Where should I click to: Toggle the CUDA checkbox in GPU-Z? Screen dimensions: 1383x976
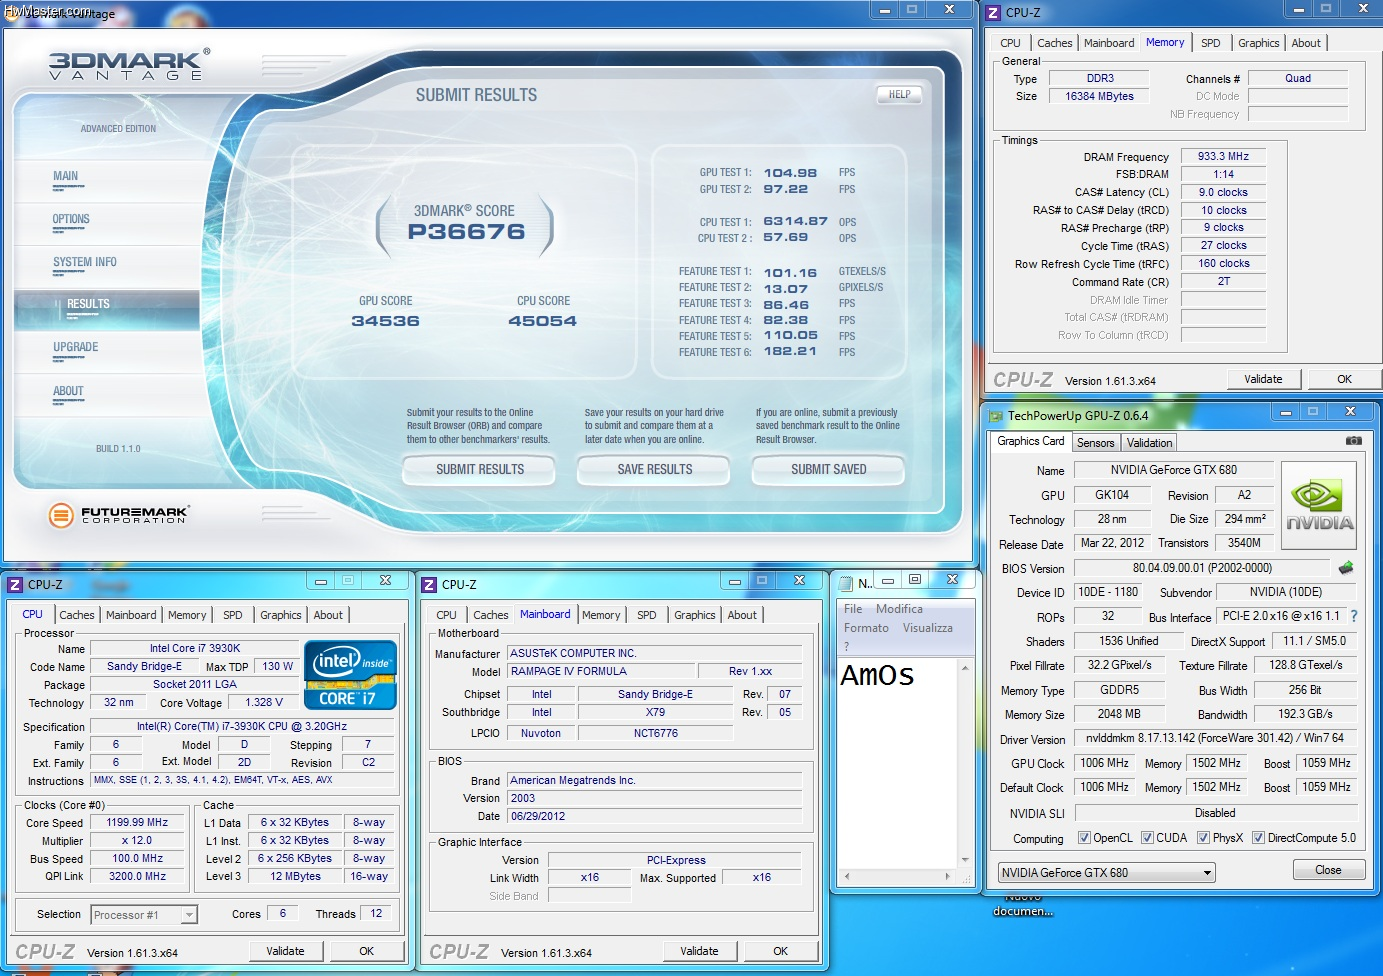tap(1147, 838)
